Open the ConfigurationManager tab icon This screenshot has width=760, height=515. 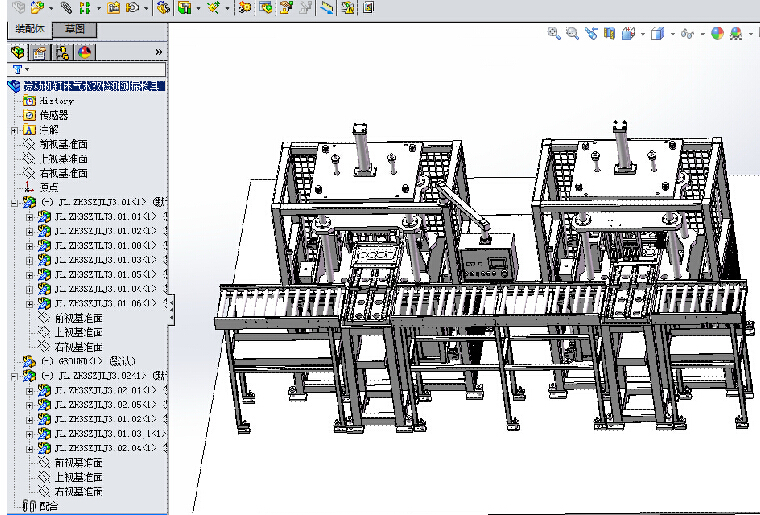coord(62,51)
